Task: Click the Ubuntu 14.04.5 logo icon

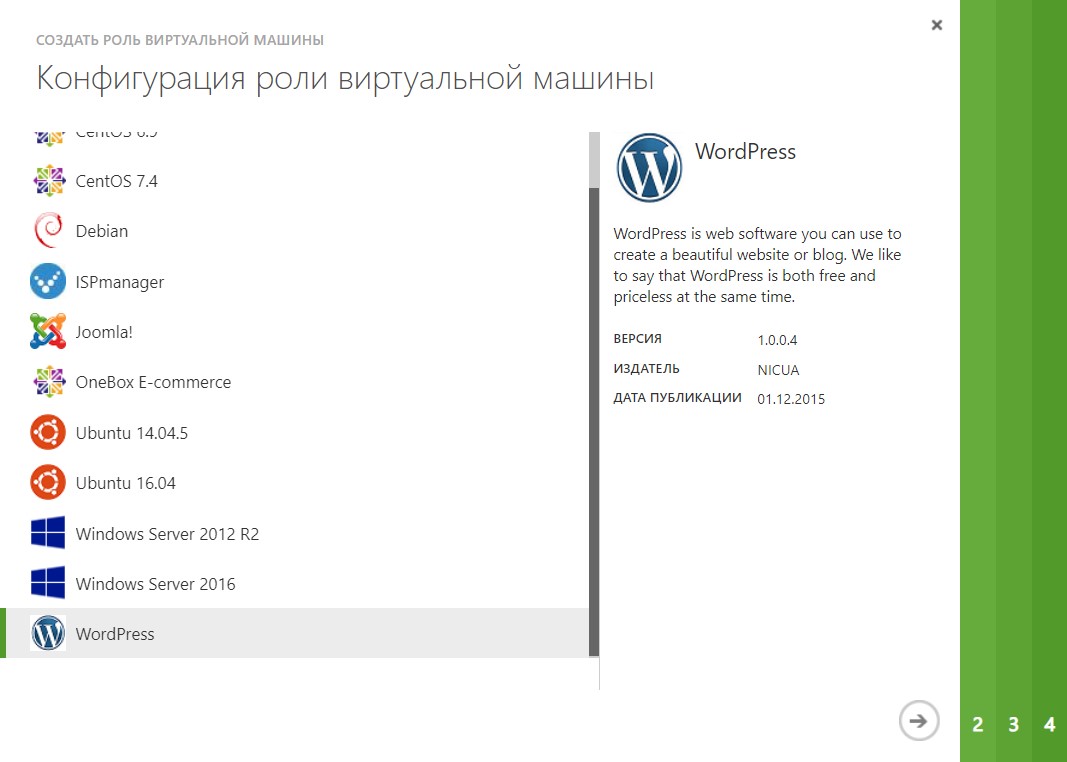Action: pyautogui.click(x=48, y=432)
